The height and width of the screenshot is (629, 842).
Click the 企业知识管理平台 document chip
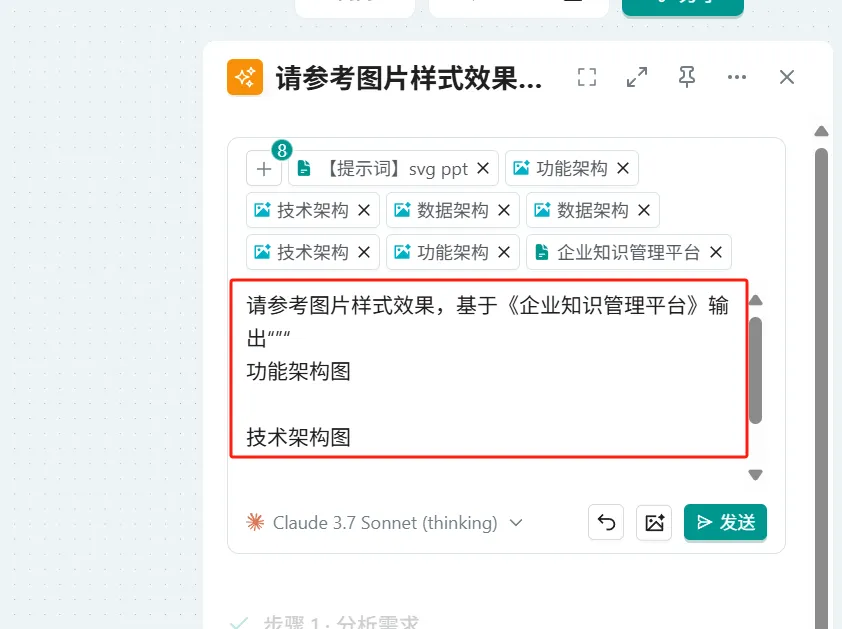click(618, 252)
